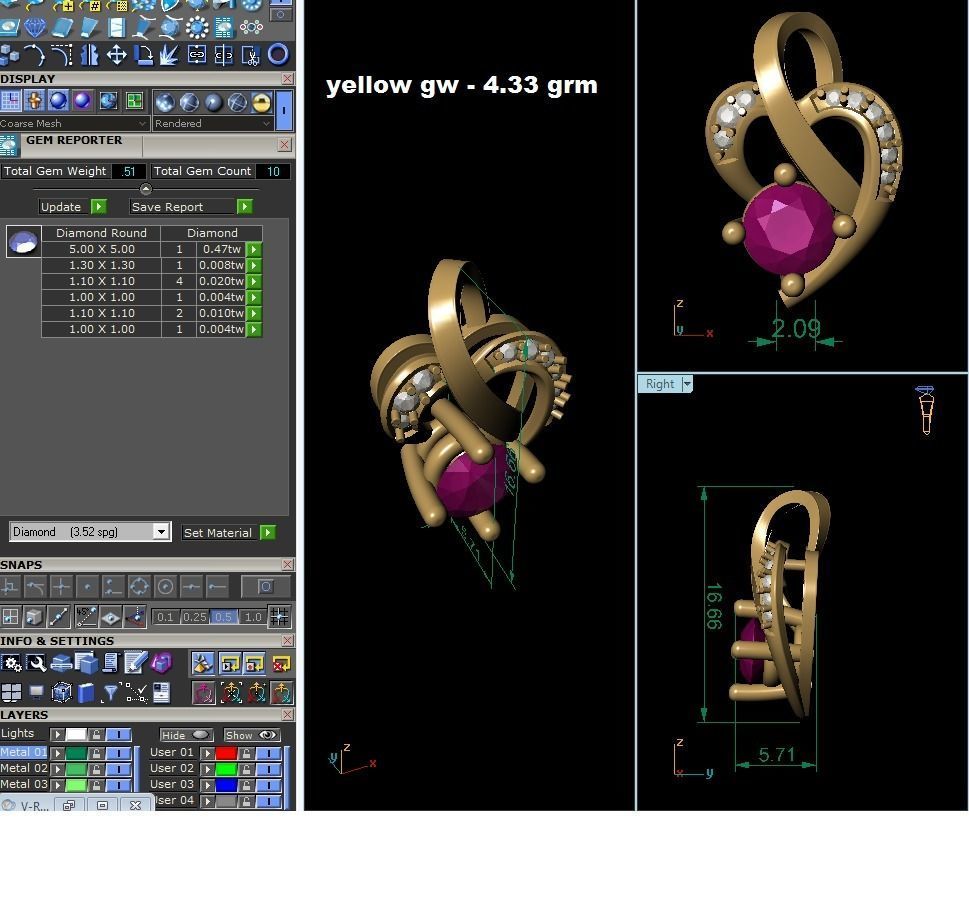Click the green four-viewport layout icon

pos(134,101)
